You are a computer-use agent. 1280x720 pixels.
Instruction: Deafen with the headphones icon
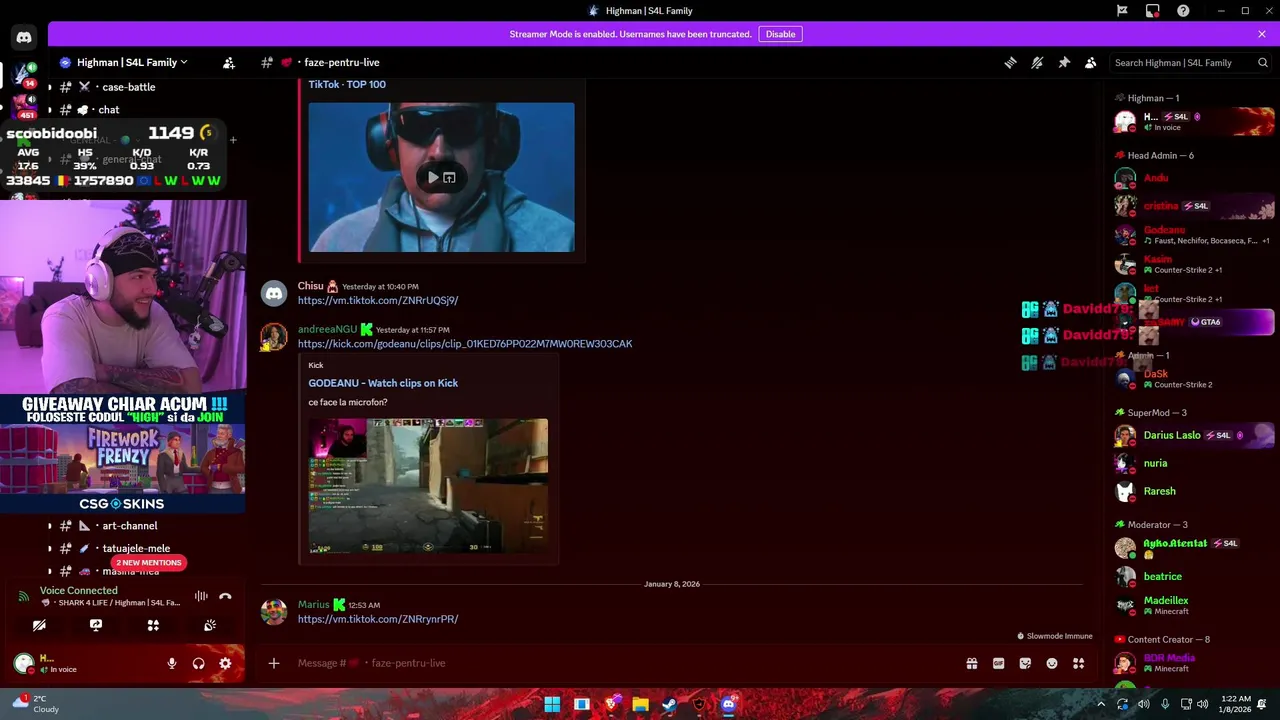198,663
